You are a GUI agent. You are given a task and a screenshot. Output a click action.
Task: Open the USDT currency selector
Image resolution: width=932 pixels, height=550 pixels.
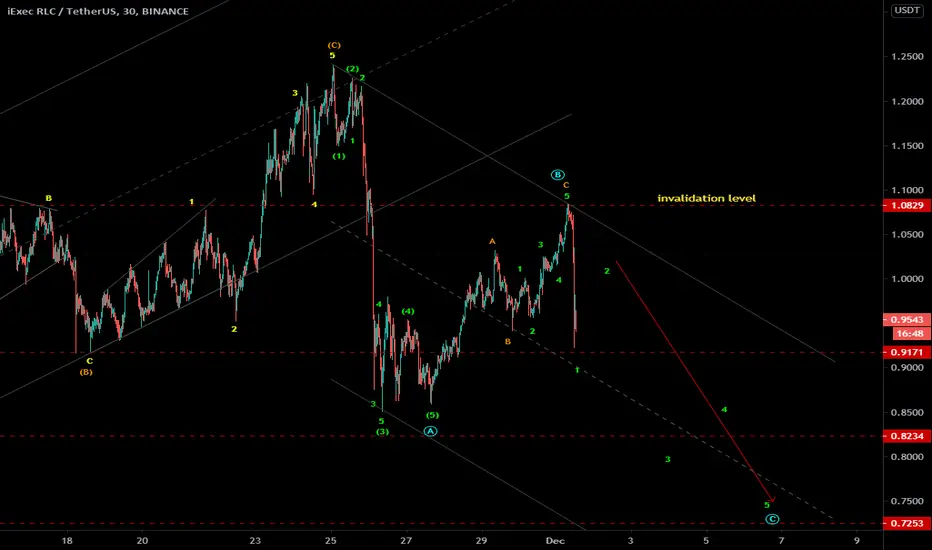pyautogui.click(x=906, y=10)
